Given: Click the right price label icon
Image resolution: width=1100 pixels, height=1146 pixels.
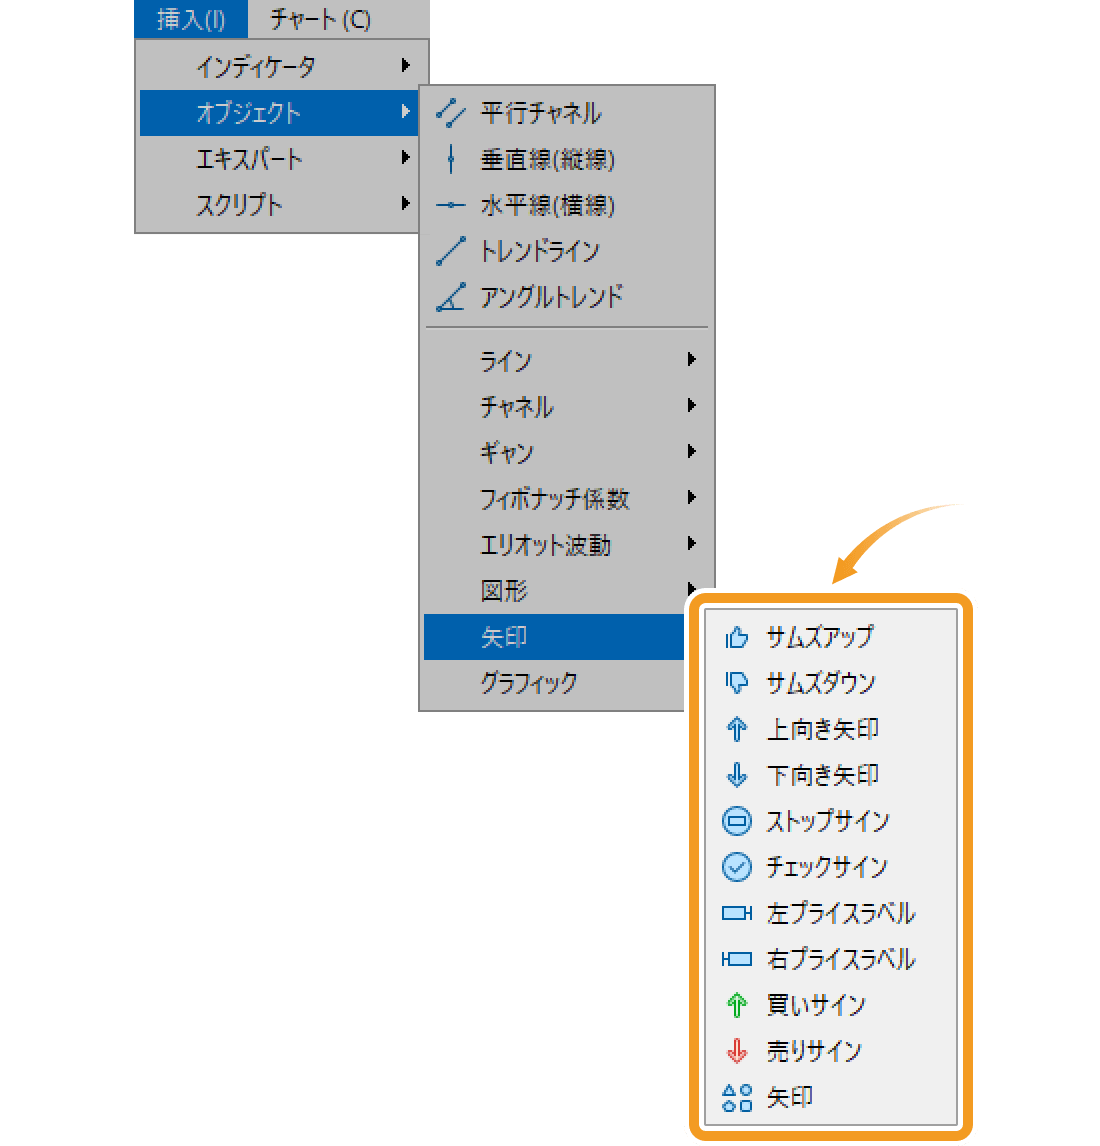Looking at the screenshot, I should [x=737, y=959].
